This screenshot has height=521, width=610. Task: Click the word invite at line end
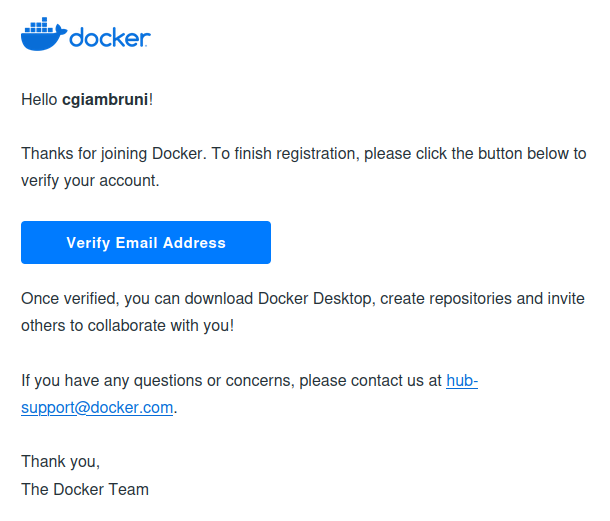click(566, 299)
